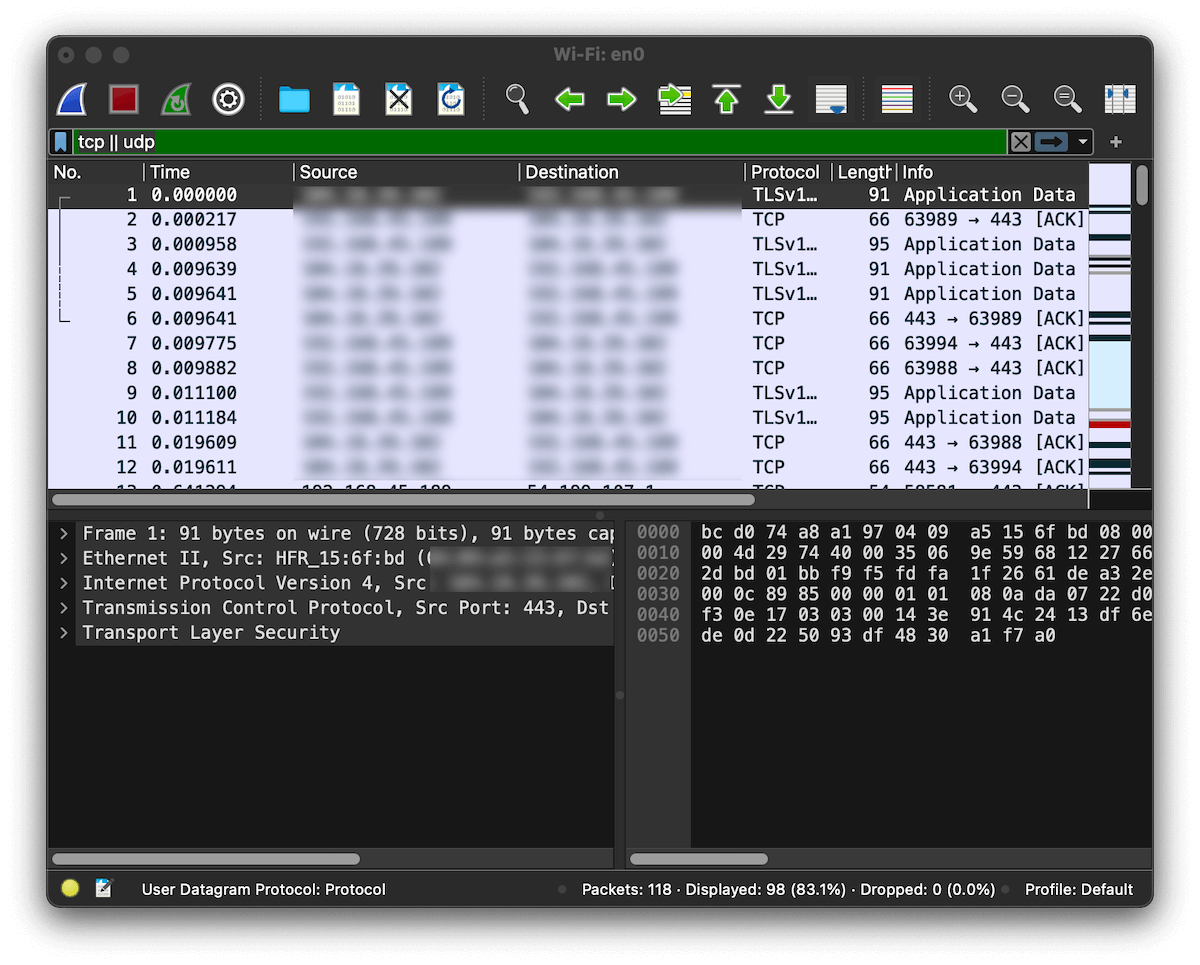Image resolution: width=1200 pixels, height=965 pixels.
Task: Go to specified packet
Action: pyautogui.click(x=675, y=99)
